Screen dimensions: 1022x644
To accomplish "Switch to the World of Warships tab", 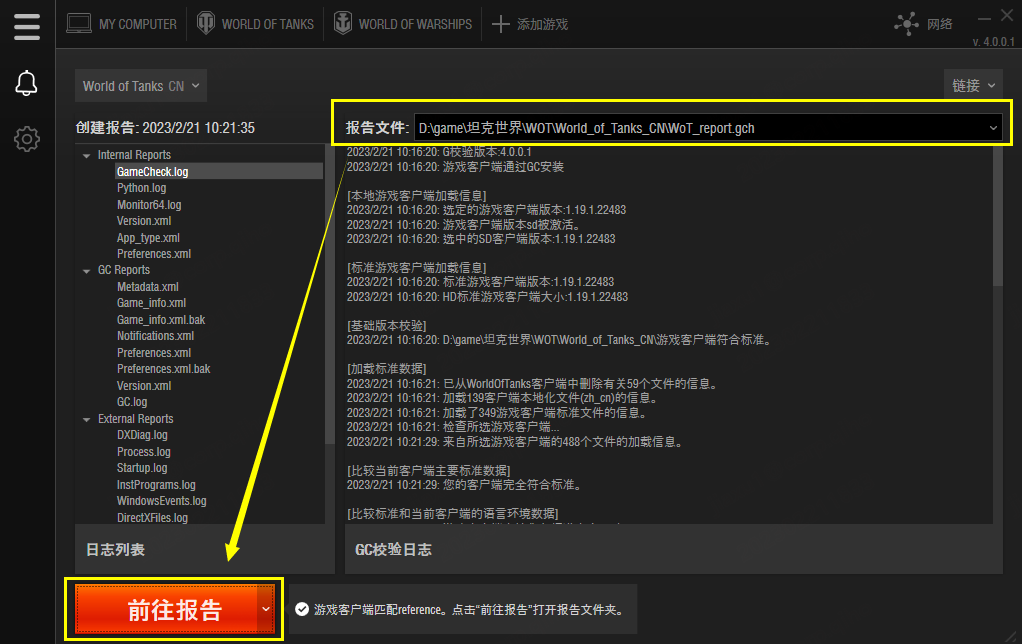I will click(x=414, y=24).
